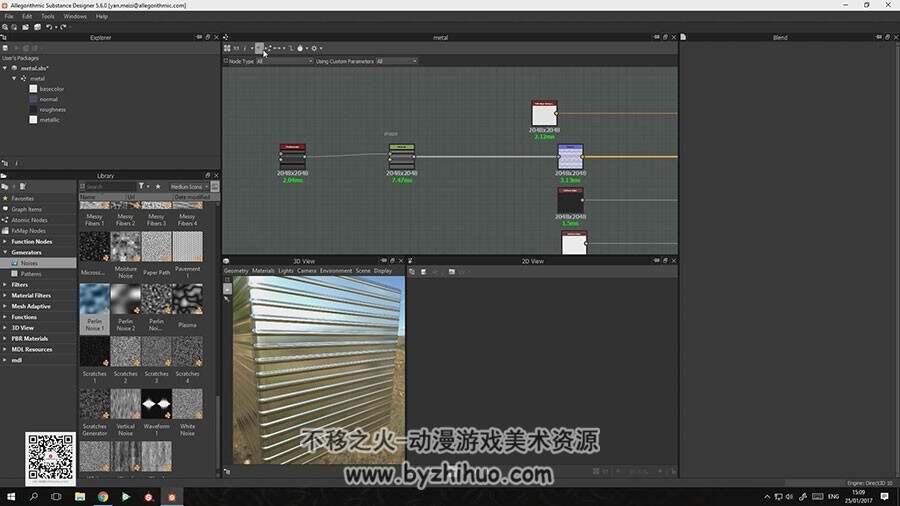
Task: Click the Redo icon in main toolbar
Action: click(x=63, y=27)
